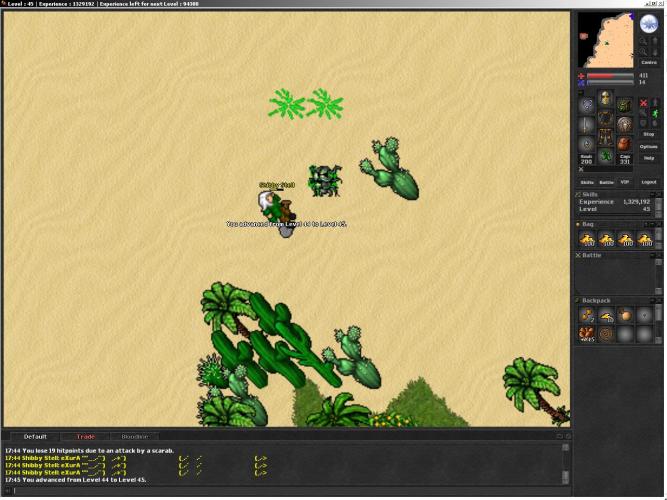Image resolution: width=667 pixels, height=500 pixels.
Task: Click the helmet equipment slot
Action: pyautogui.click(x=605, y=99)
